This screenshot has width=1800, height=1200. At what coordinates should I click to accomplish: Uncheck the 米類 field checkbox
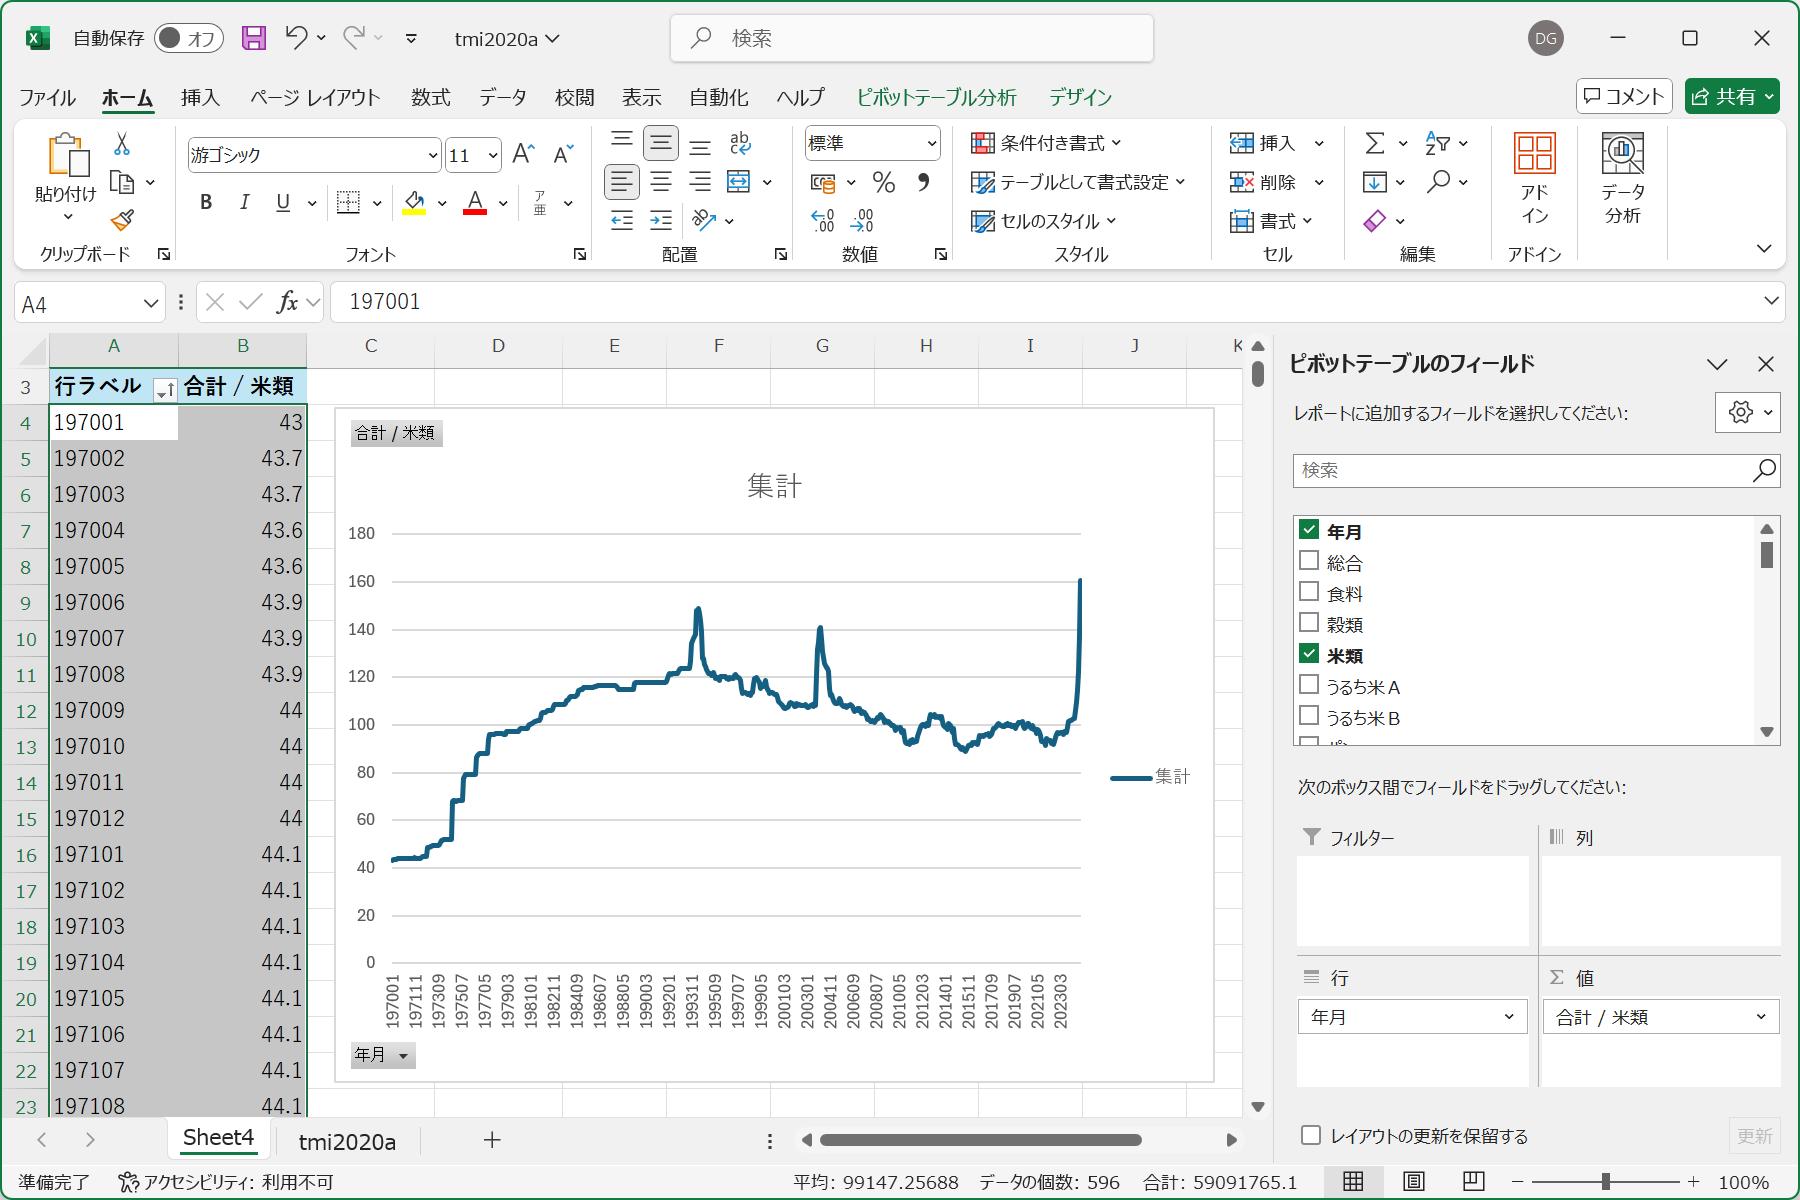pos(1309,653)
